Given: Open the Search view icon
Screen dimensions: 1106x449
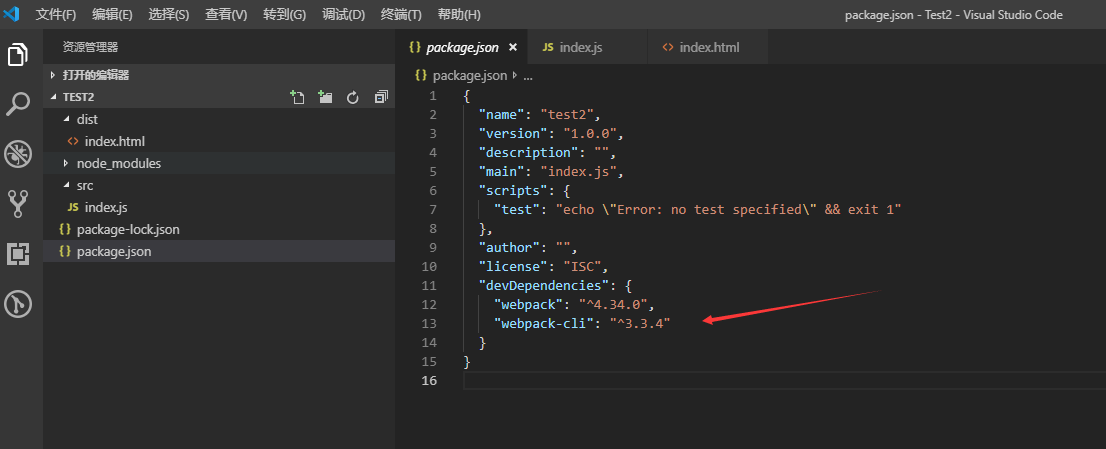Looking at the screenshot, I should point(18,104).
